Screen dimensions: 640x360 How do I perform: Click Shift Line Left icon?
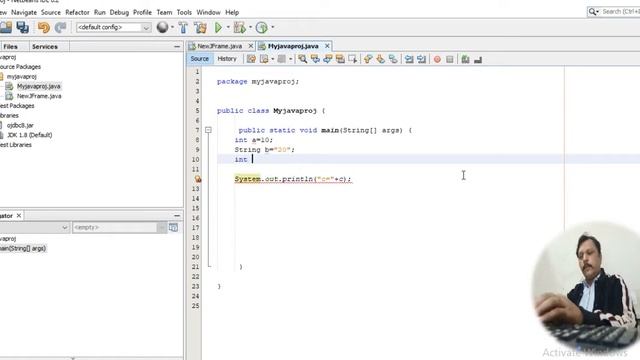coord(409,59)
